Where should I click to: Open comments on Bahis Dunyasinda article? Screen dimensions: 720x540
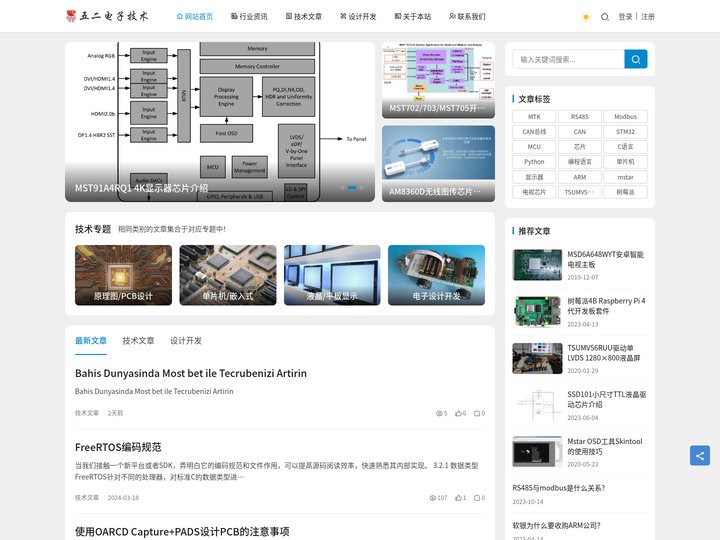click(x=477, y=413)
